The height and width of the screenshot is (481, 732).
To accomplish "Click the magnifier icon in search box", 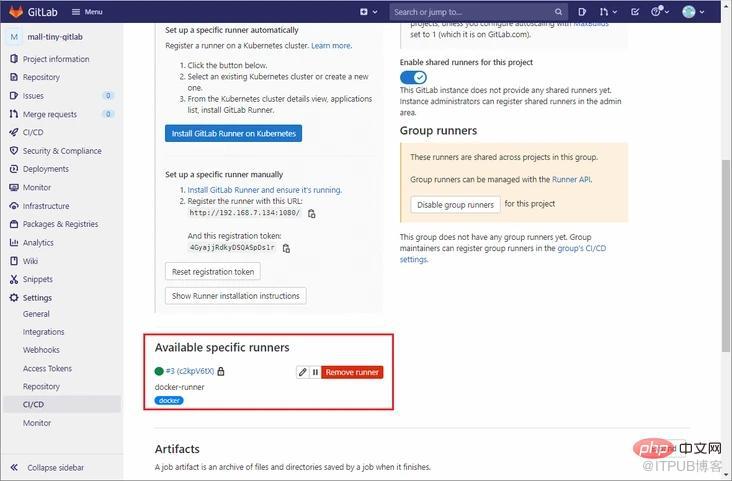I will (558, 12).
